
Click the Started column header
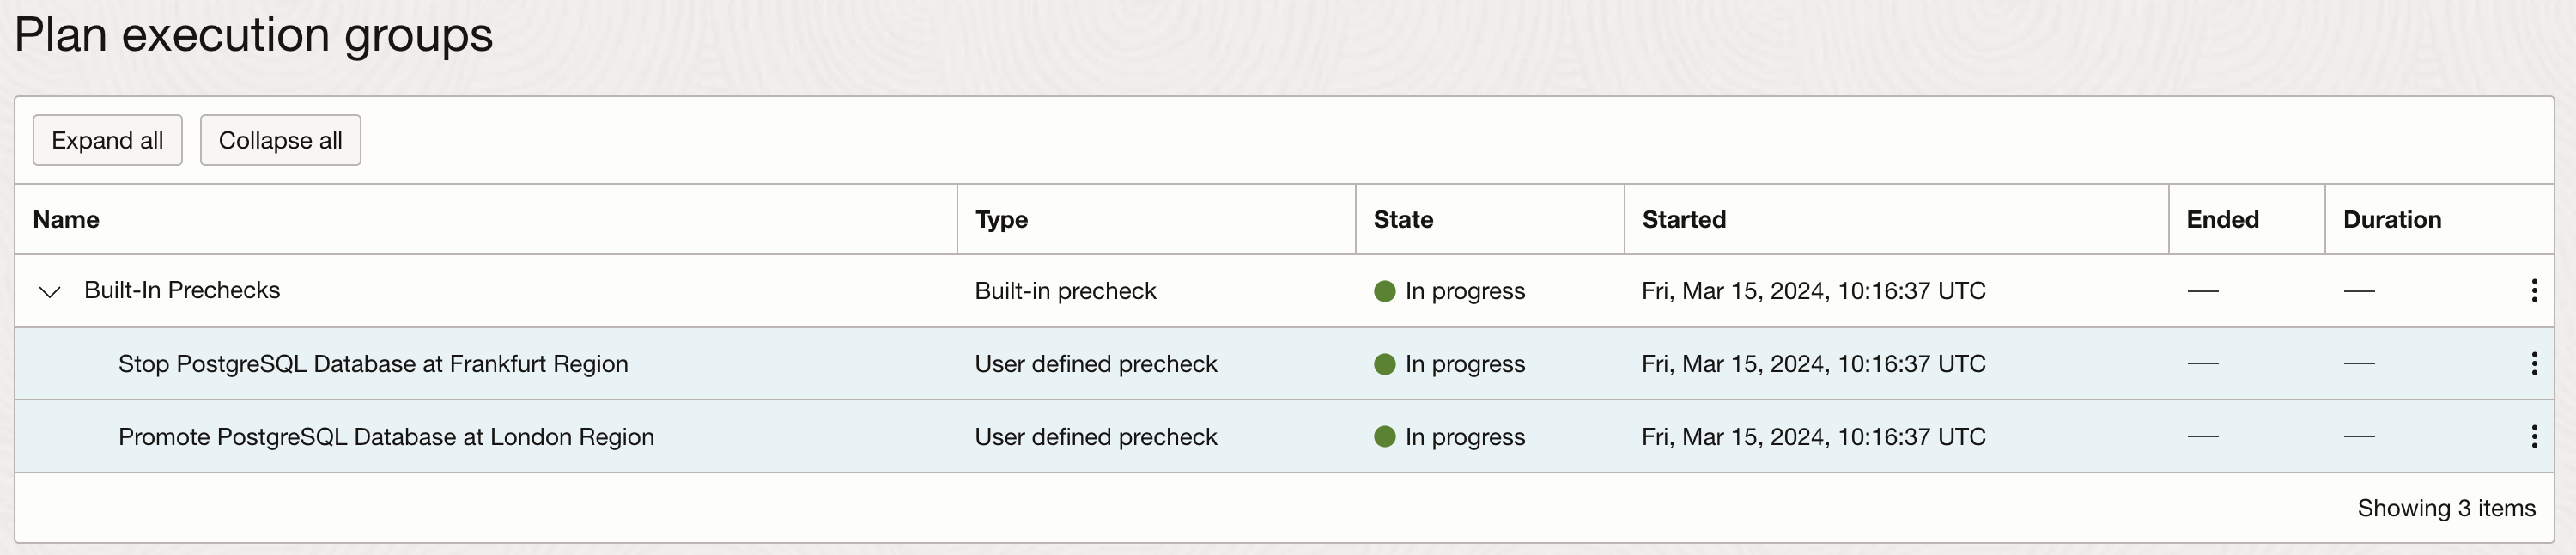1683,220
